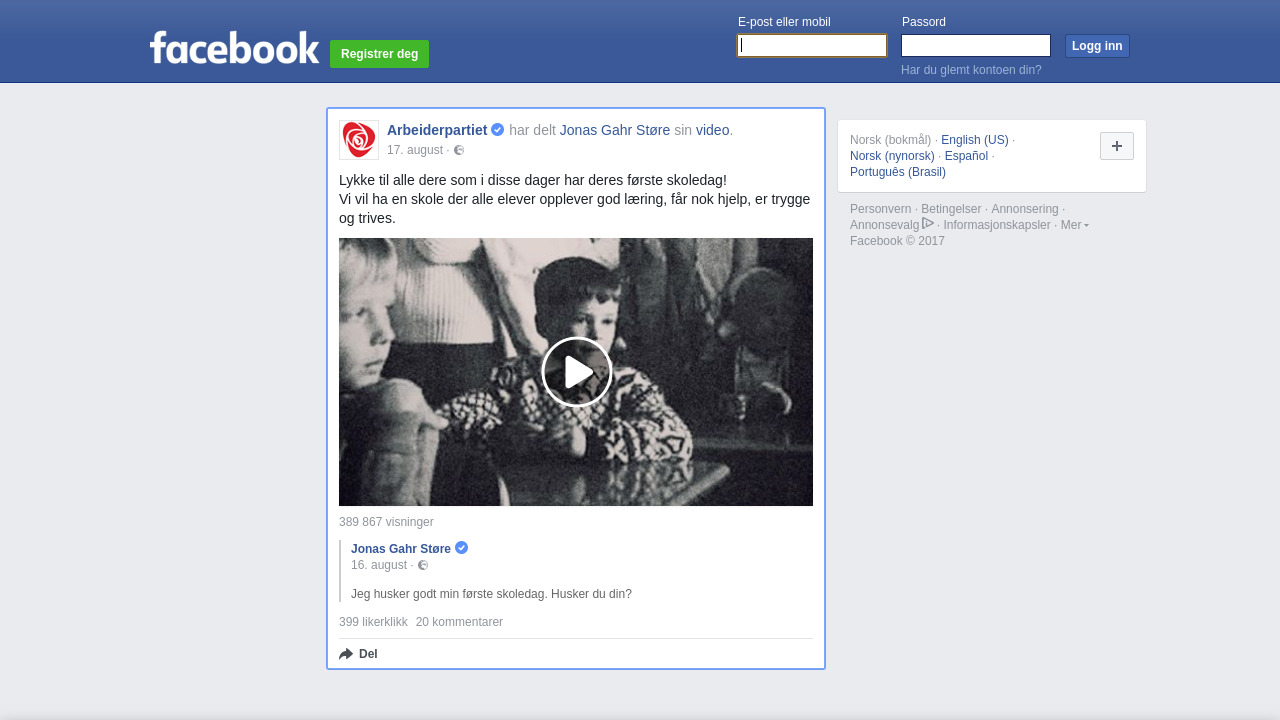Screen dimensions: 1280x720
Task: Open the Betingelser footer link
Action: (951, 209)
